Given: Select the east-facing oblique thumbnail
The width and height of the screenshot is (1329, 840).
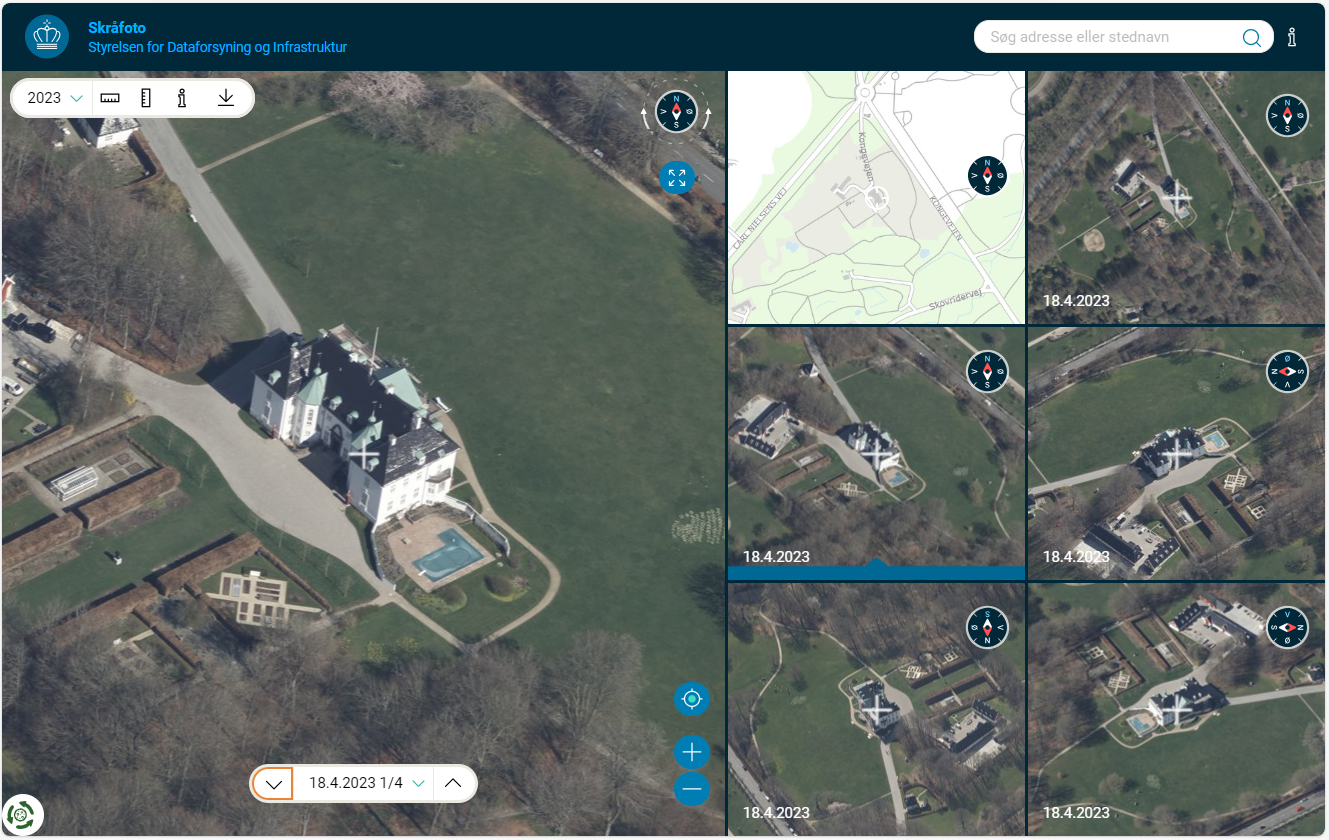Looking at the screenshot, I should pos(1176,453).
